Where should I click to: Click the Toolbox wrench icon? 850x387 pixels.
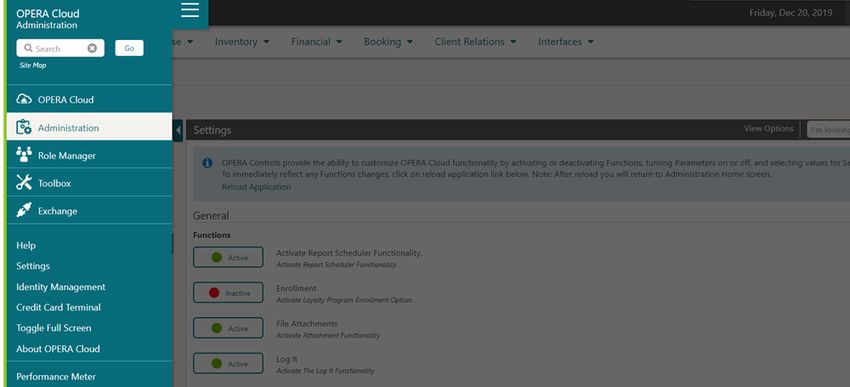coord(24,183)
